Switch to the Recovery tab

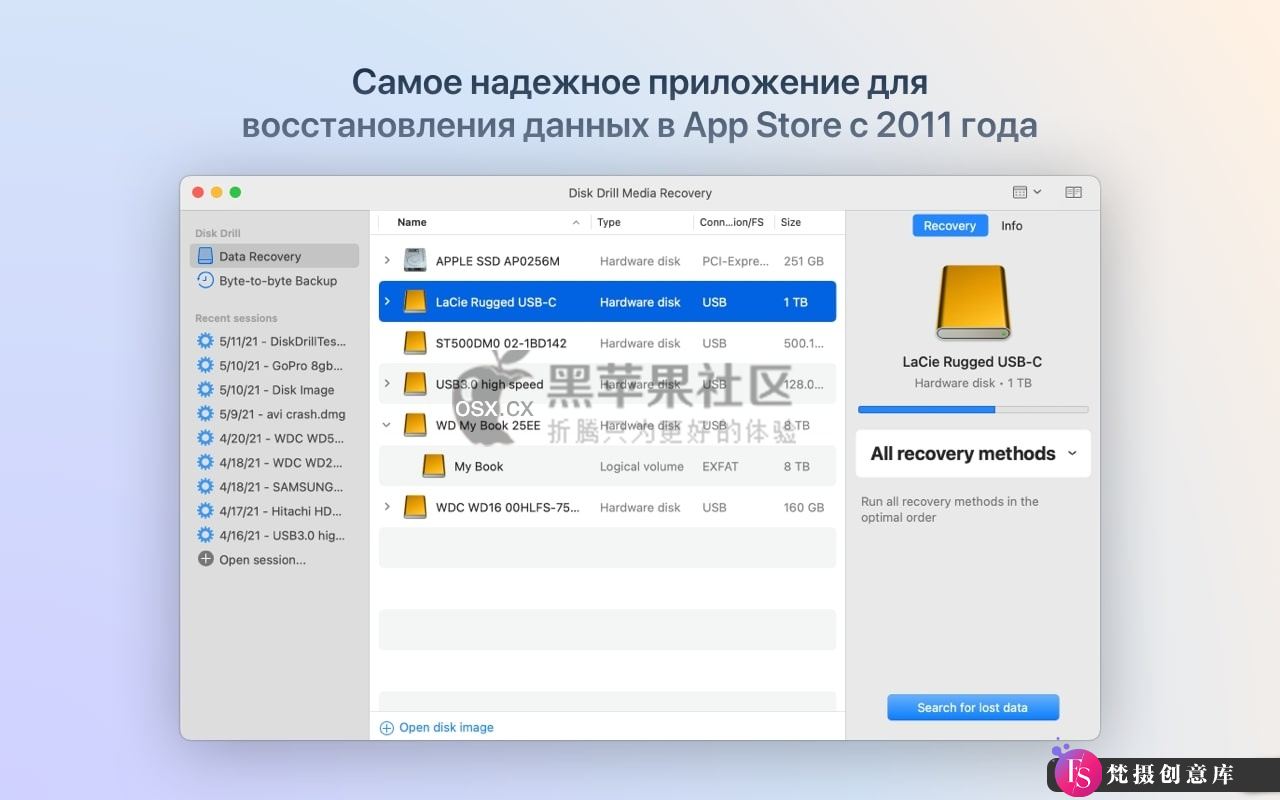click(950, 225)
